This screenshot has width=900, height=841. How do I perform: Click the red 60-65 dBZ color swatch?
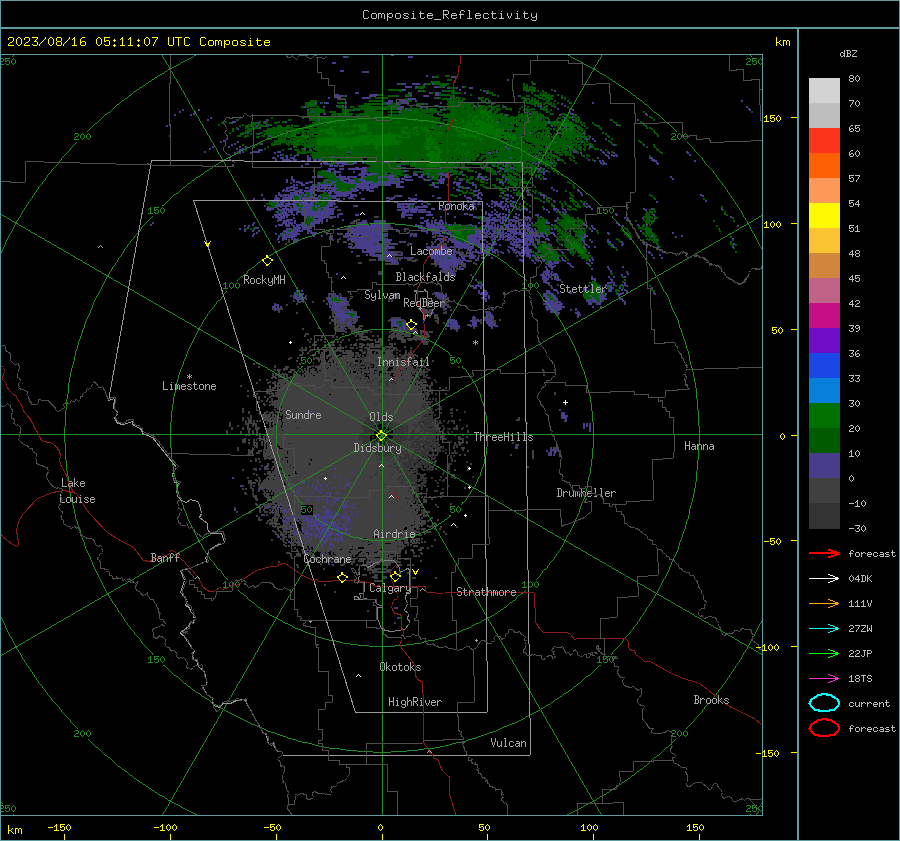click(824, 141)
